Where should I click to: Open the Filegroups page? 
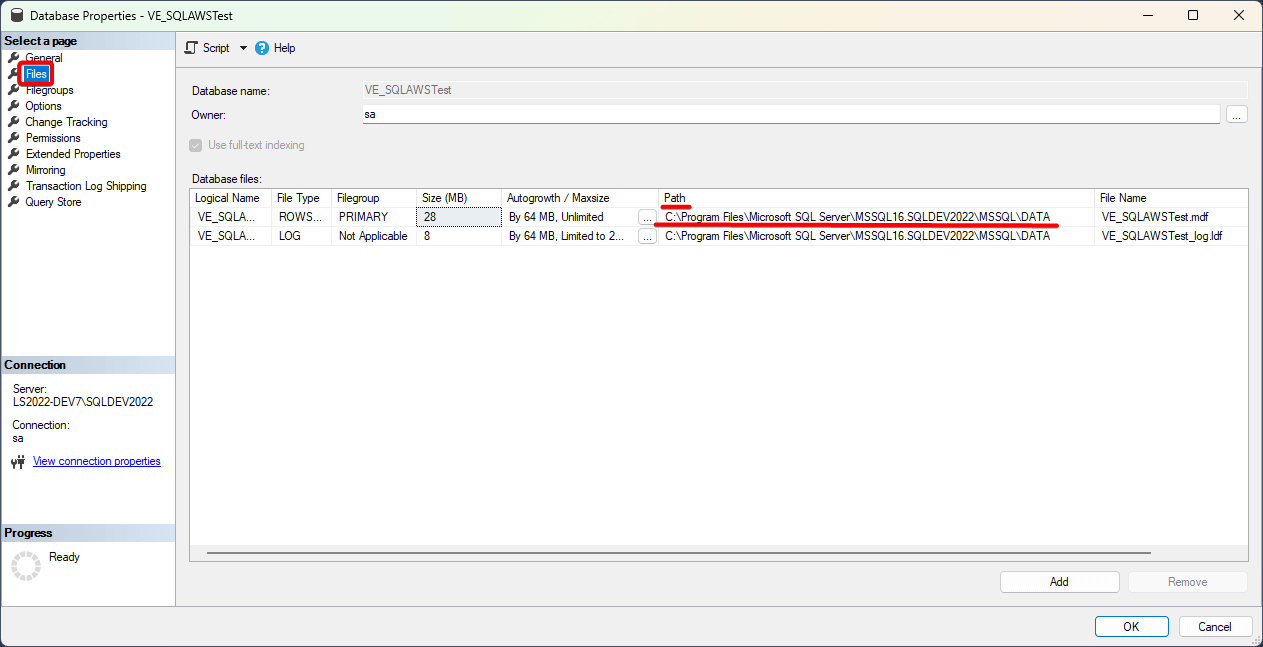point(50,90)
